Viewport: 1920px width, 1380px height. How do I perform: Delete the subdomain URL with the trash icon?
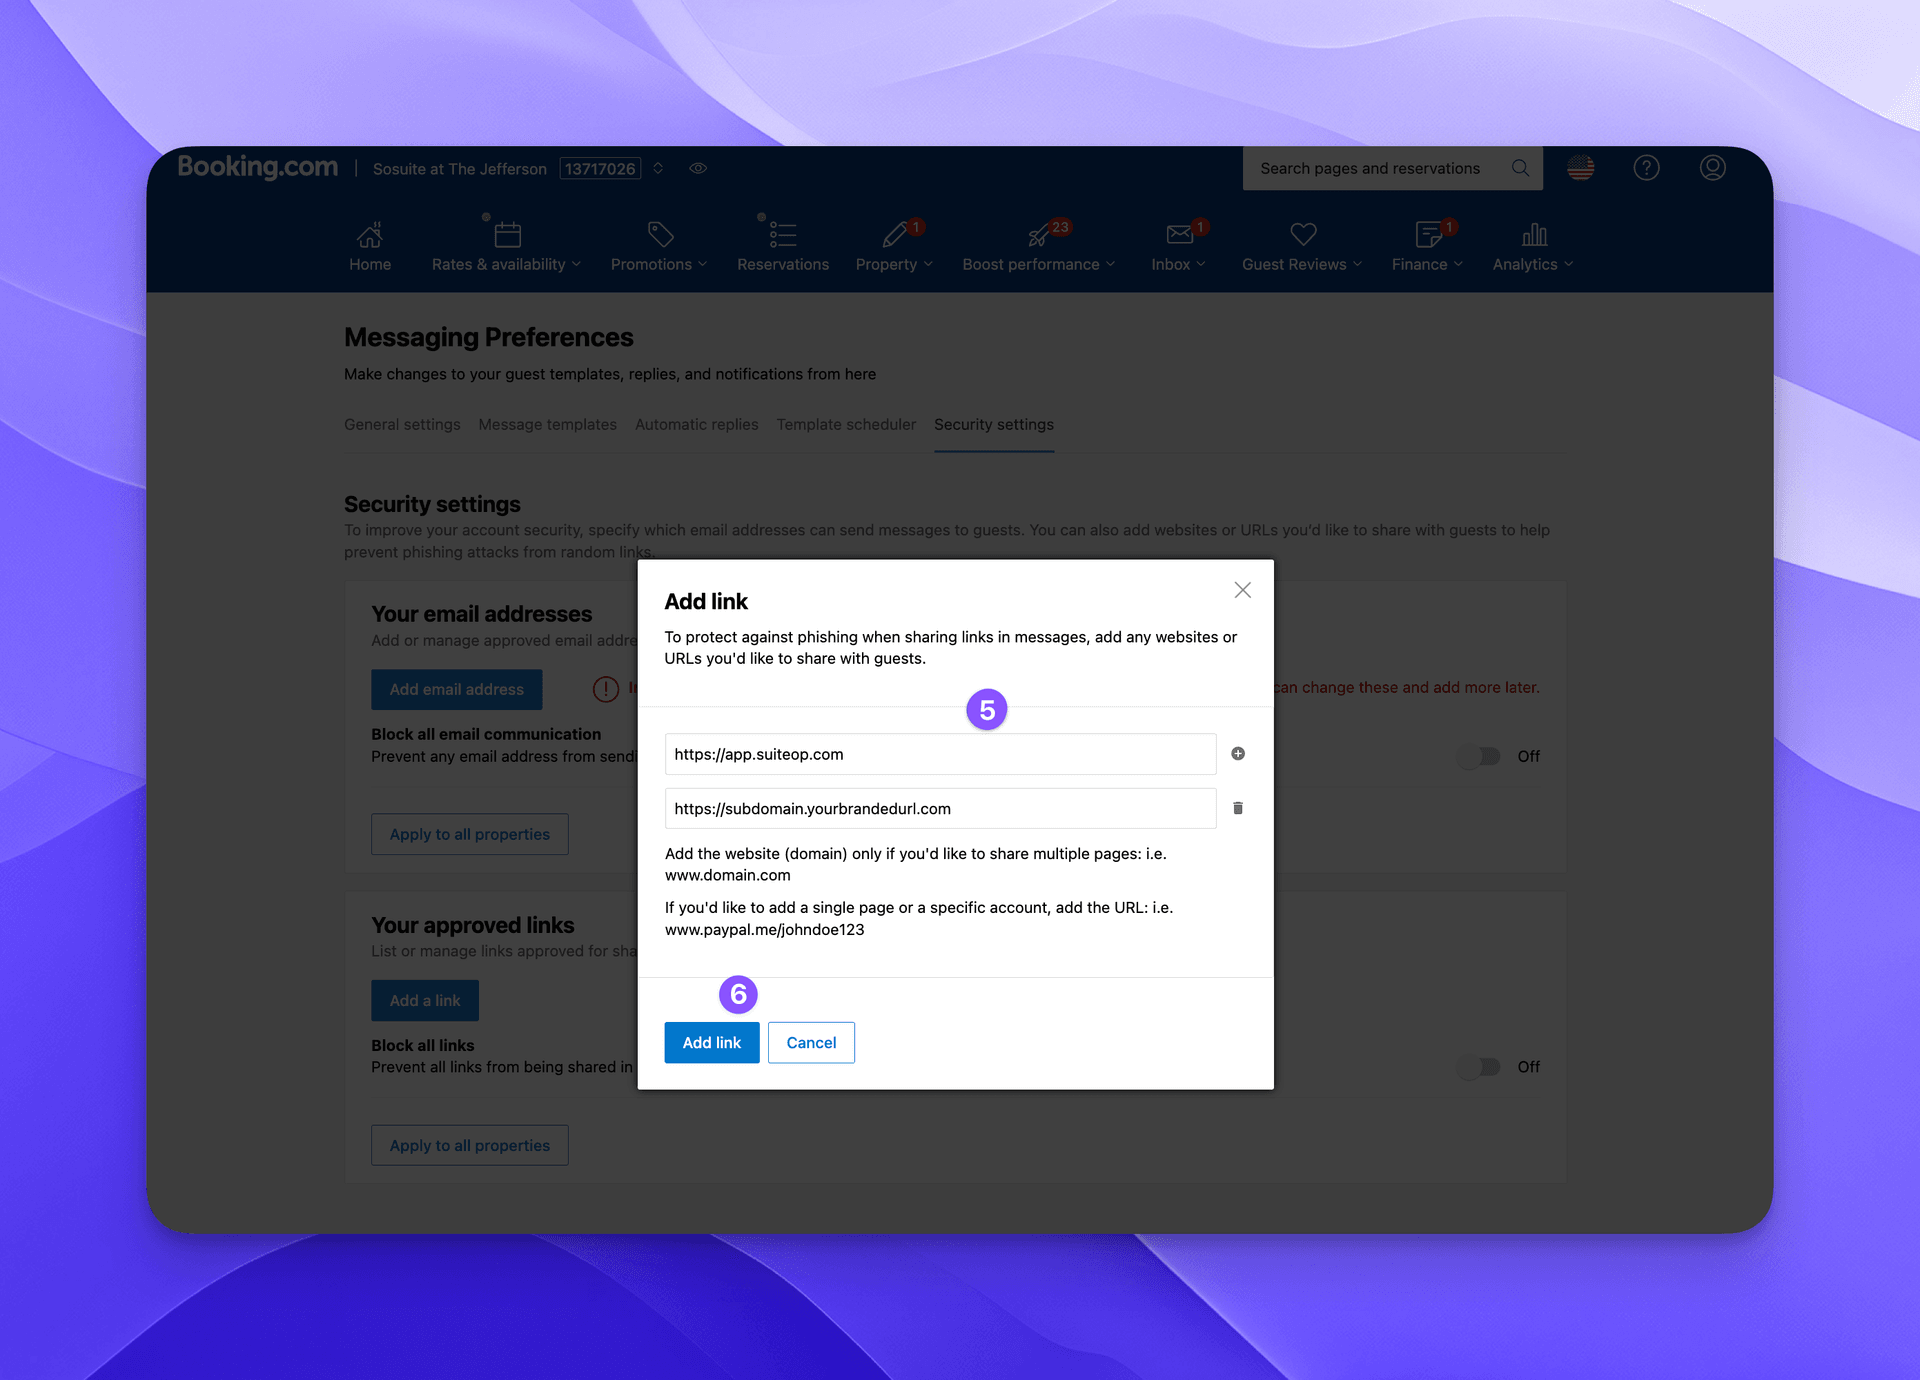[1237, 808]
